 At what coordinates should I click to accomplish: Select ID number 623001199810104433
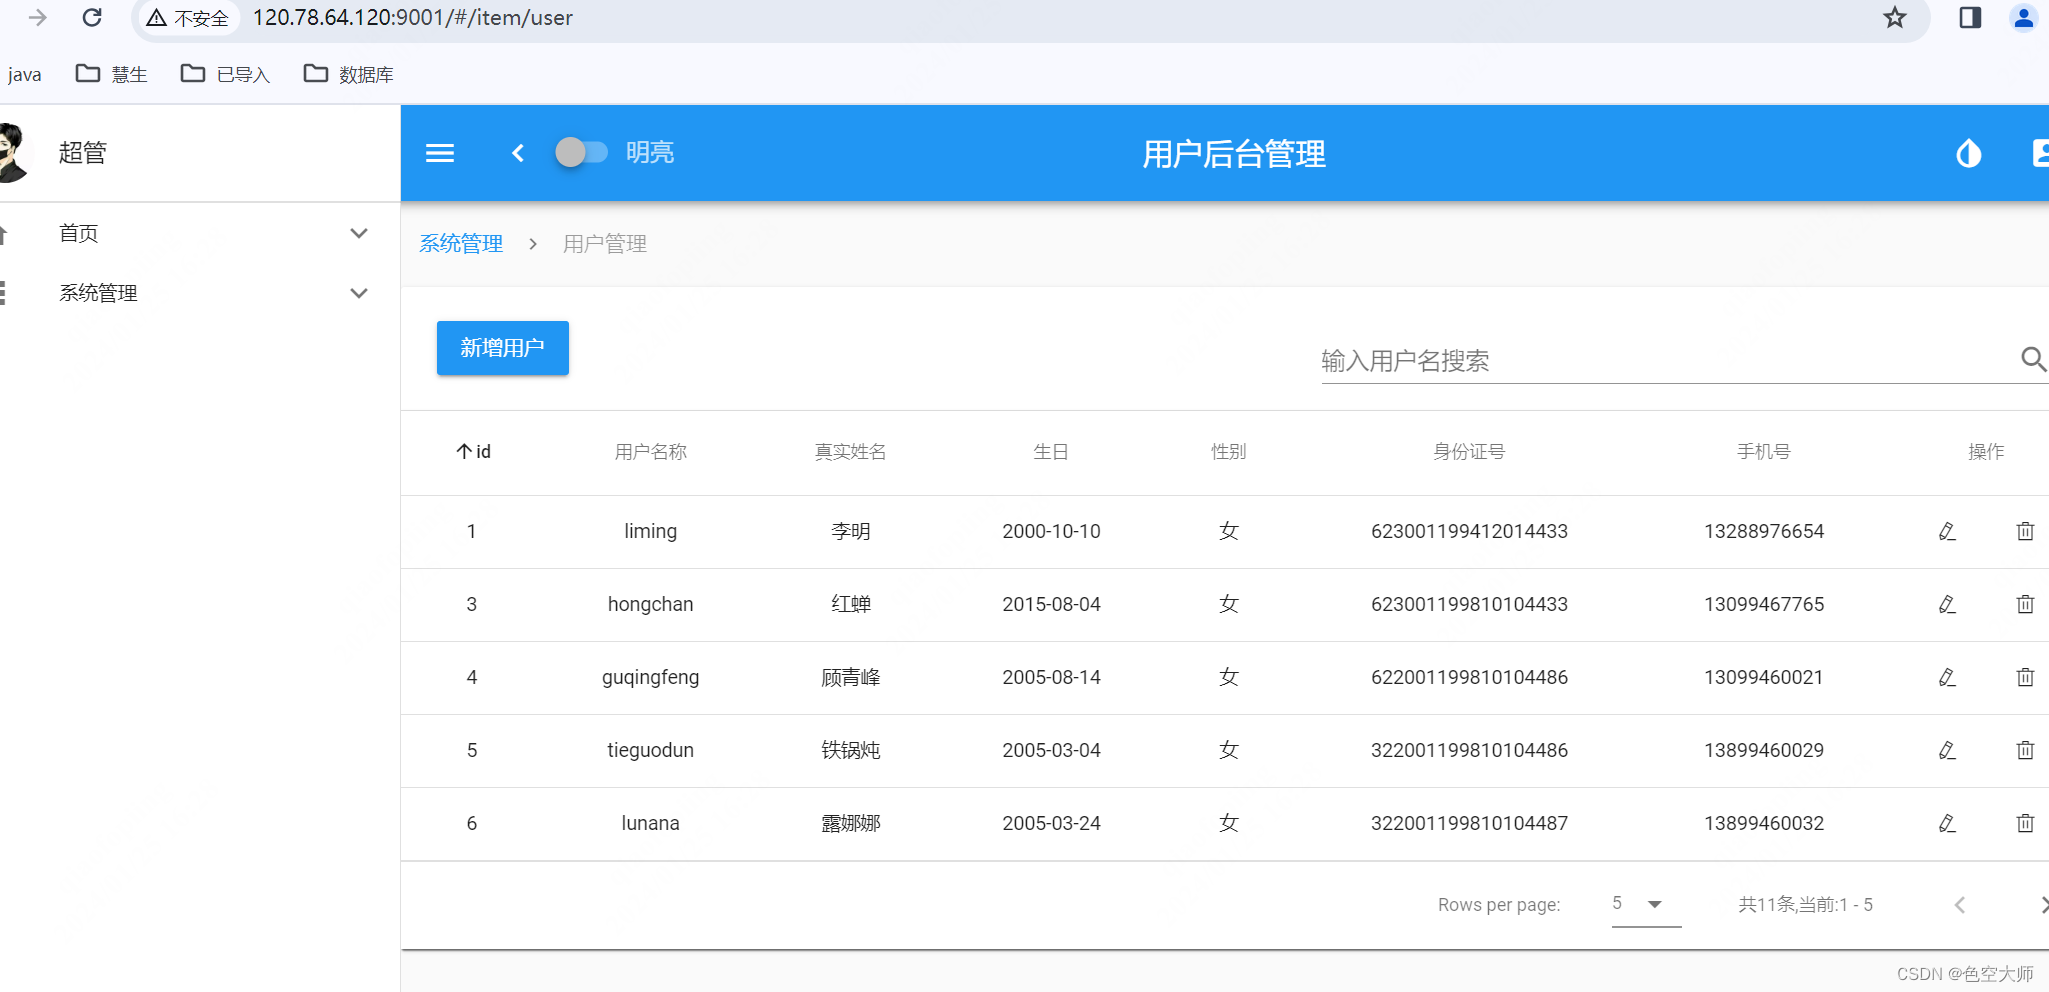click(x=1469, y=604)
